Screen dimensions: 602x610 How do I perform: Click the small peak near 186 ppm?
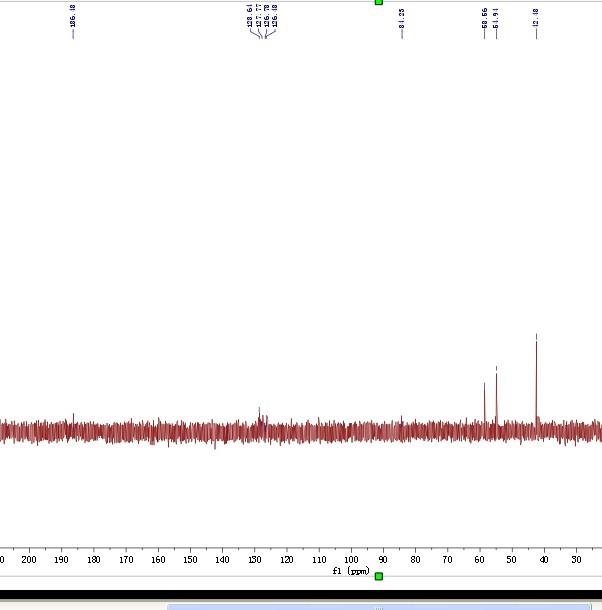pyautogui.click(x=73, y=420)
